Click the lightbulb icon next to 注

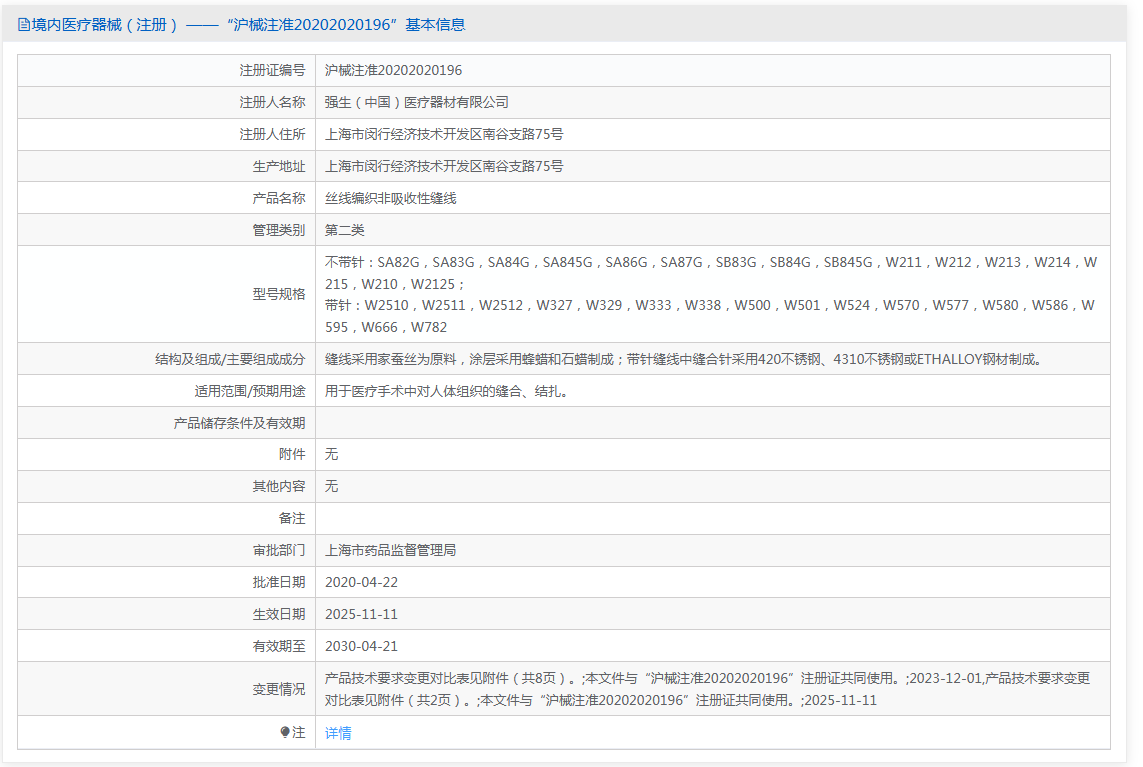pyautogui.click(x=285, y=732)
